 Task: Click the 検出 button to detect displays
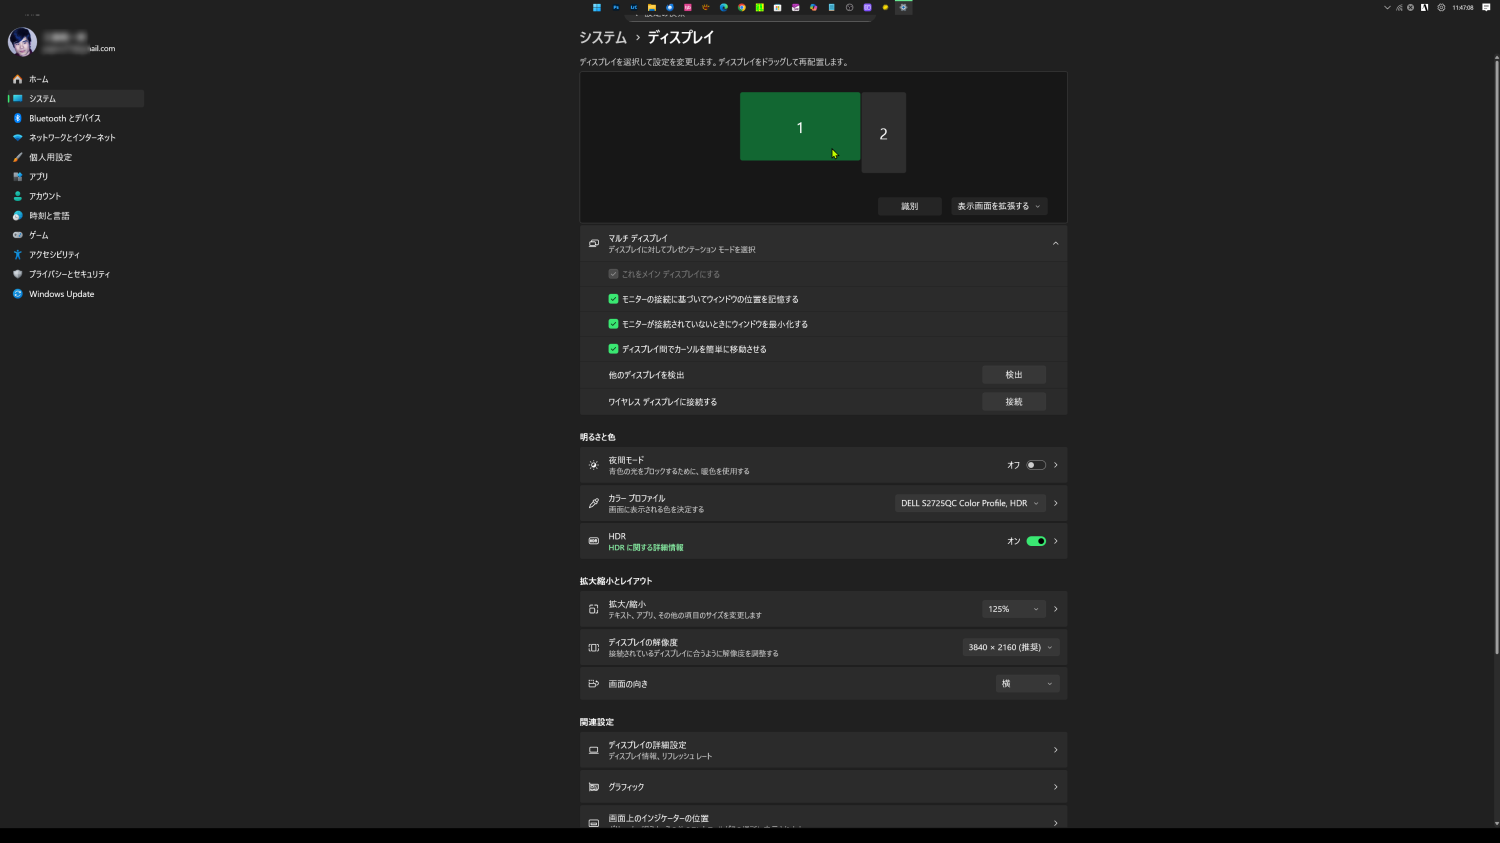tap(1013, 375)
